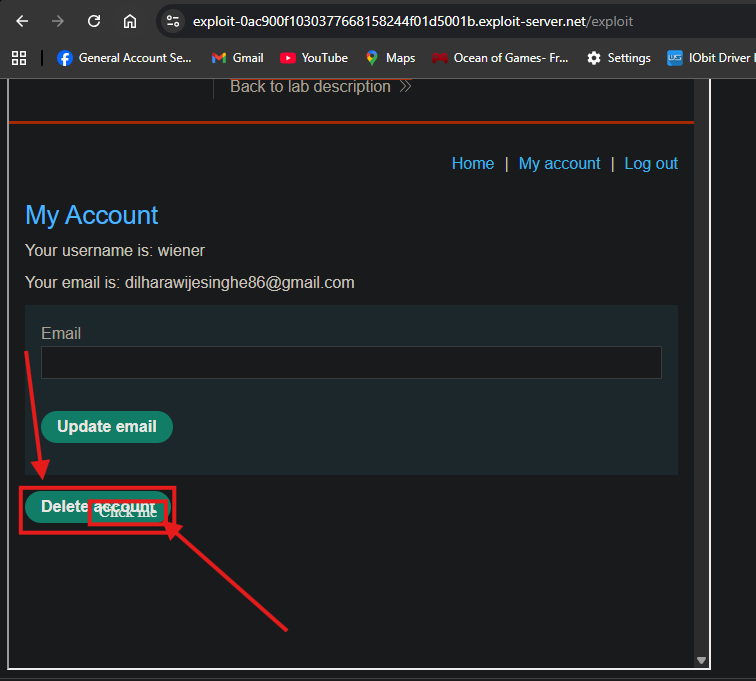Open the apps grid in bookmarks bar
The width and height of the screenshot is (756, 681).
pyautogui.click(x=19, y=58)
